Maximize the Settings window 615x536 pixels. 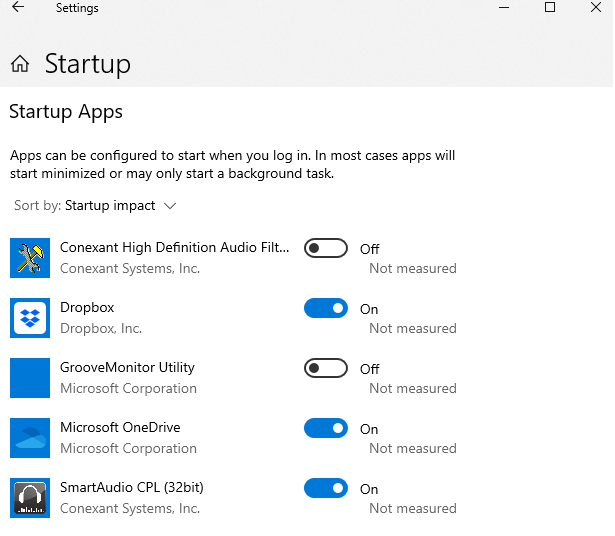[550, 7]
